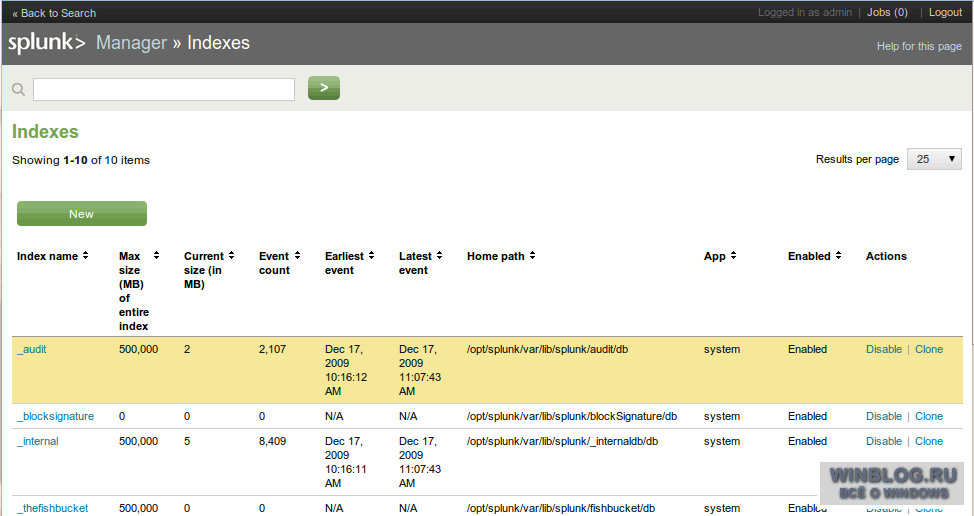This screenshot has width=974, height=516.
Task: Click _internal Earliest event 10:16:11 AM cell
Action: point(345,462)
